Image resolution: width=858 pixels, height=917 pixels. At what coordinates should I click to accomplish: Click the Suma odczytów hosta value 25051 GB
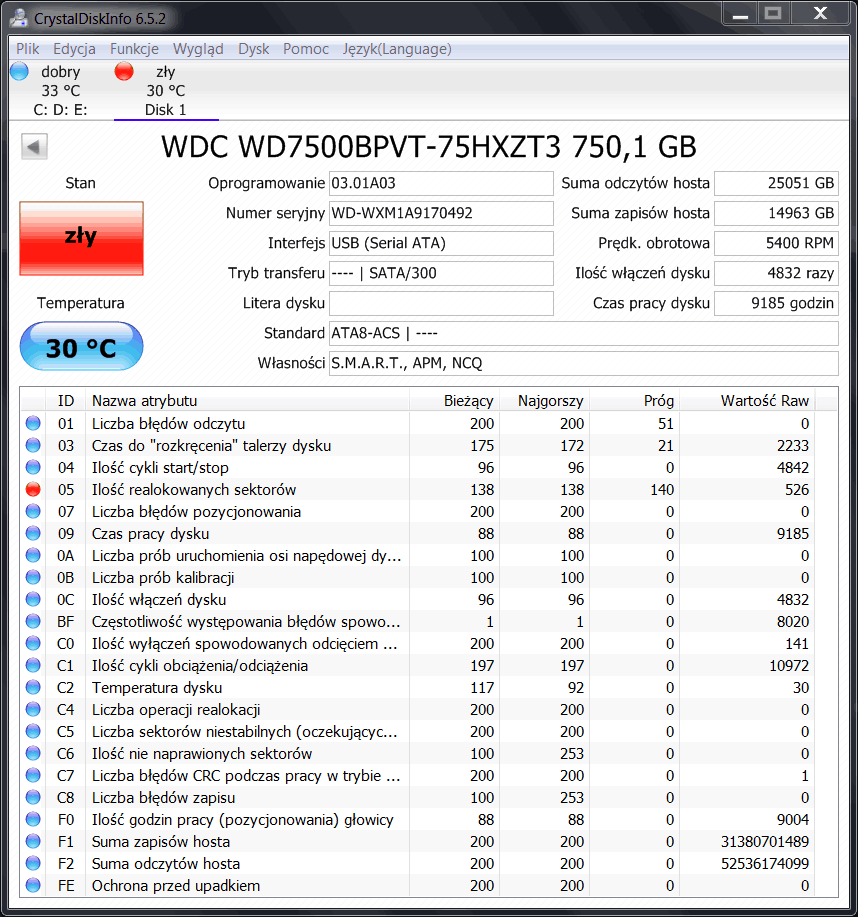click(x=776, y=184)
